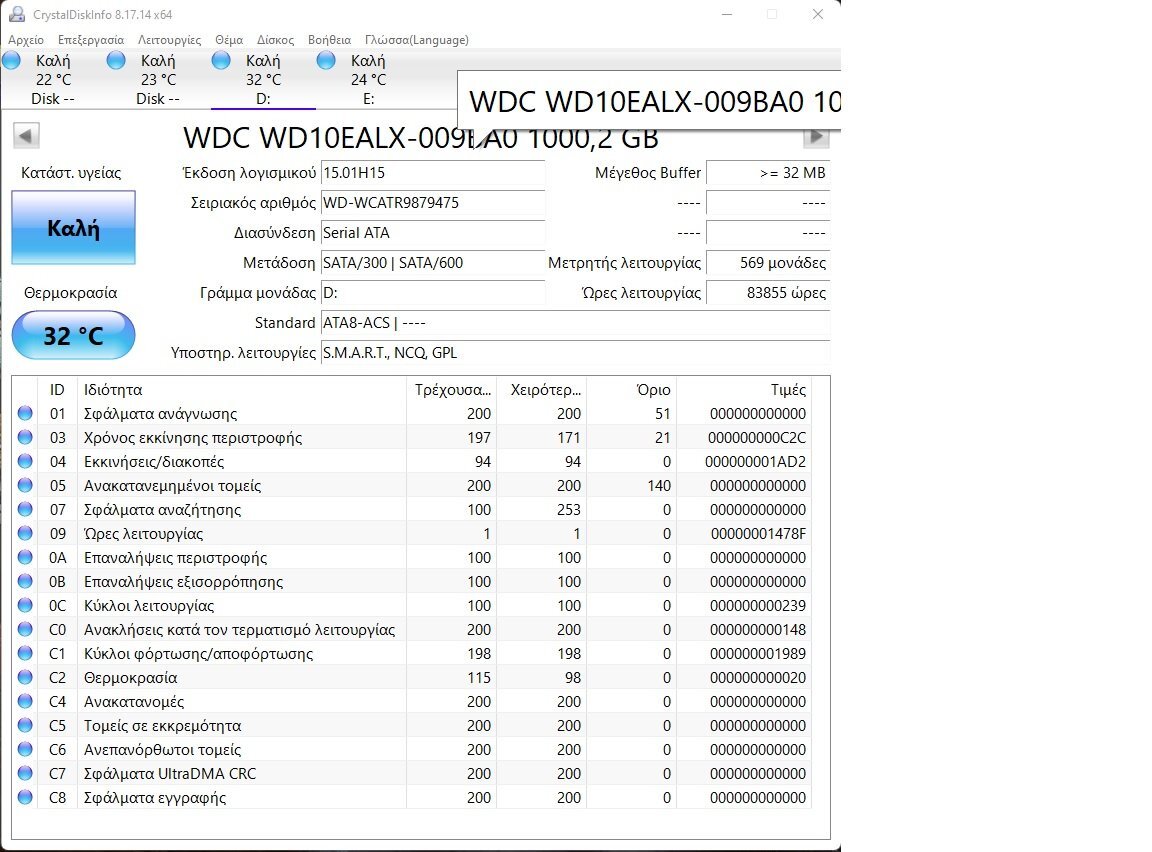This screenshot has width=1152, height=852.
Task: Click status icon of attribute 0B row
Action: [25, 582]
